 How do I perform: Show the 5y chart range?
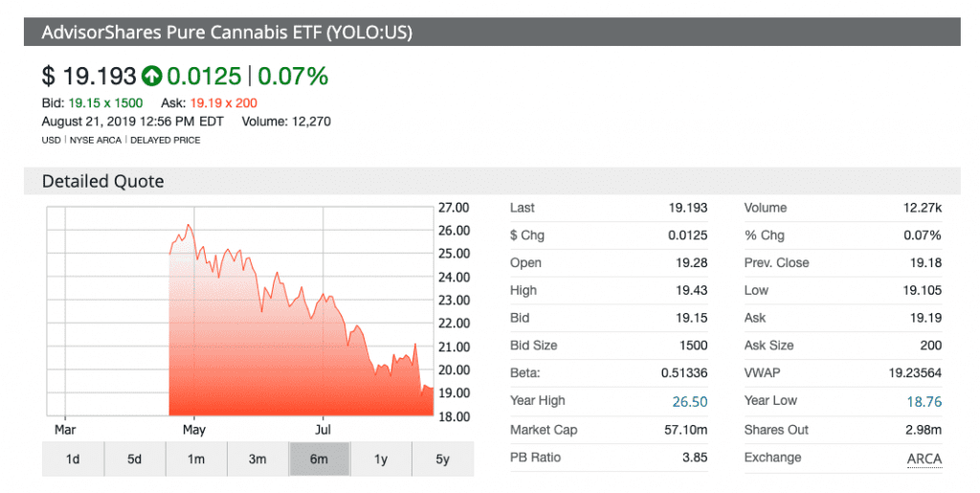click(x=442, y=459)
